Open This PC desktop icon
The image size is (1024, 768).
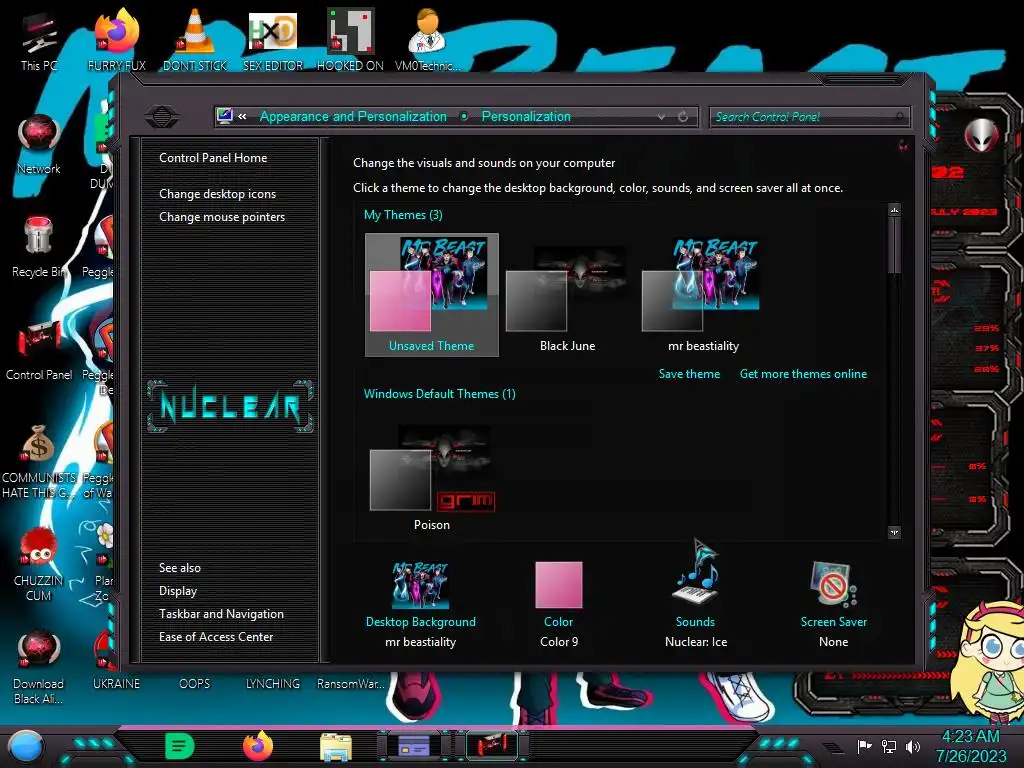click(x=38, y=40)
